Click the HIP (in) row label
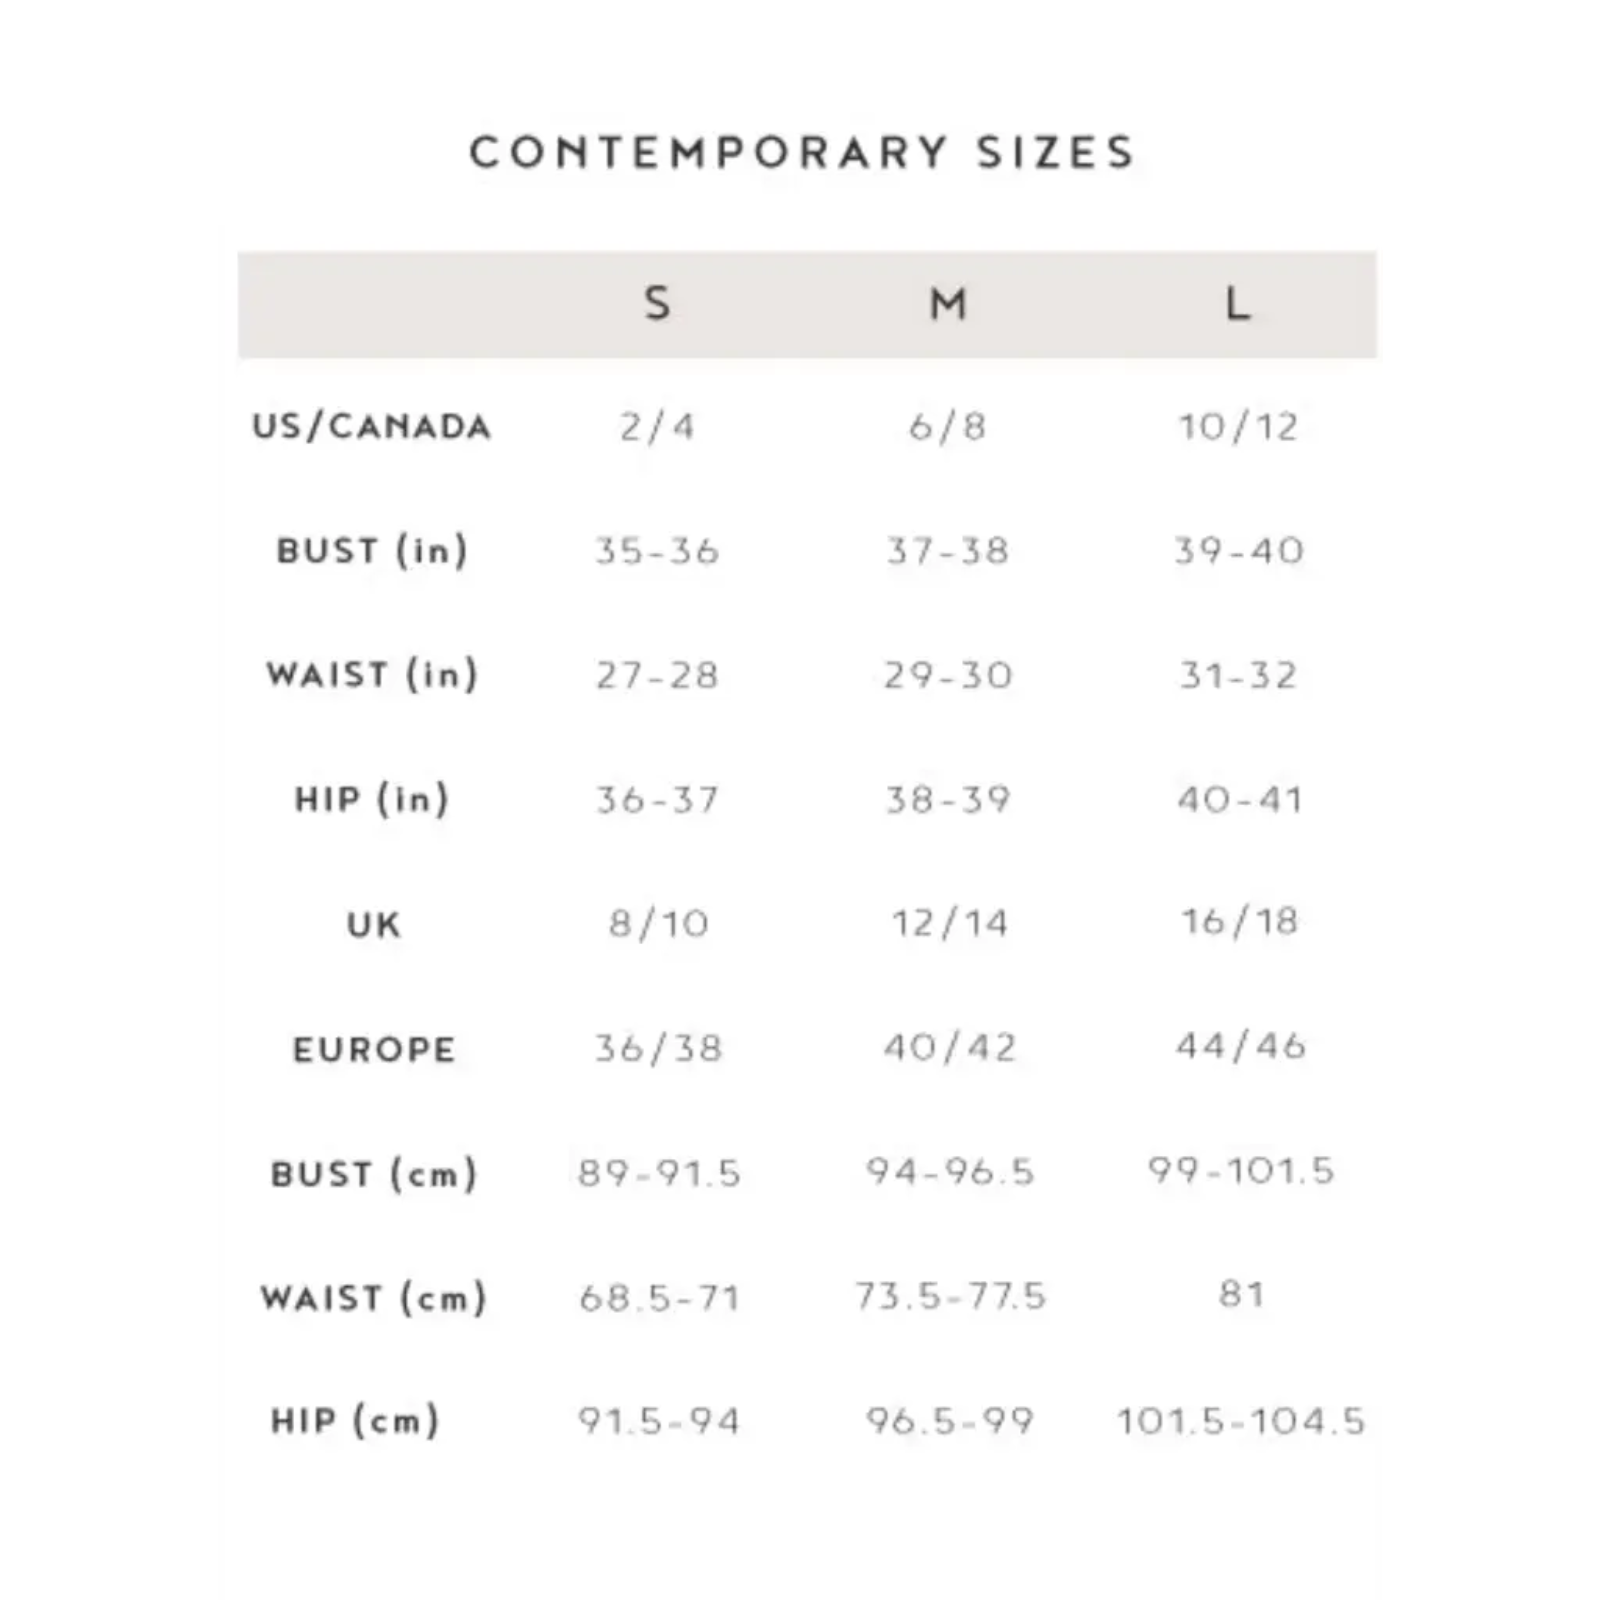The image size is (1600, 1600). [372, 799]
